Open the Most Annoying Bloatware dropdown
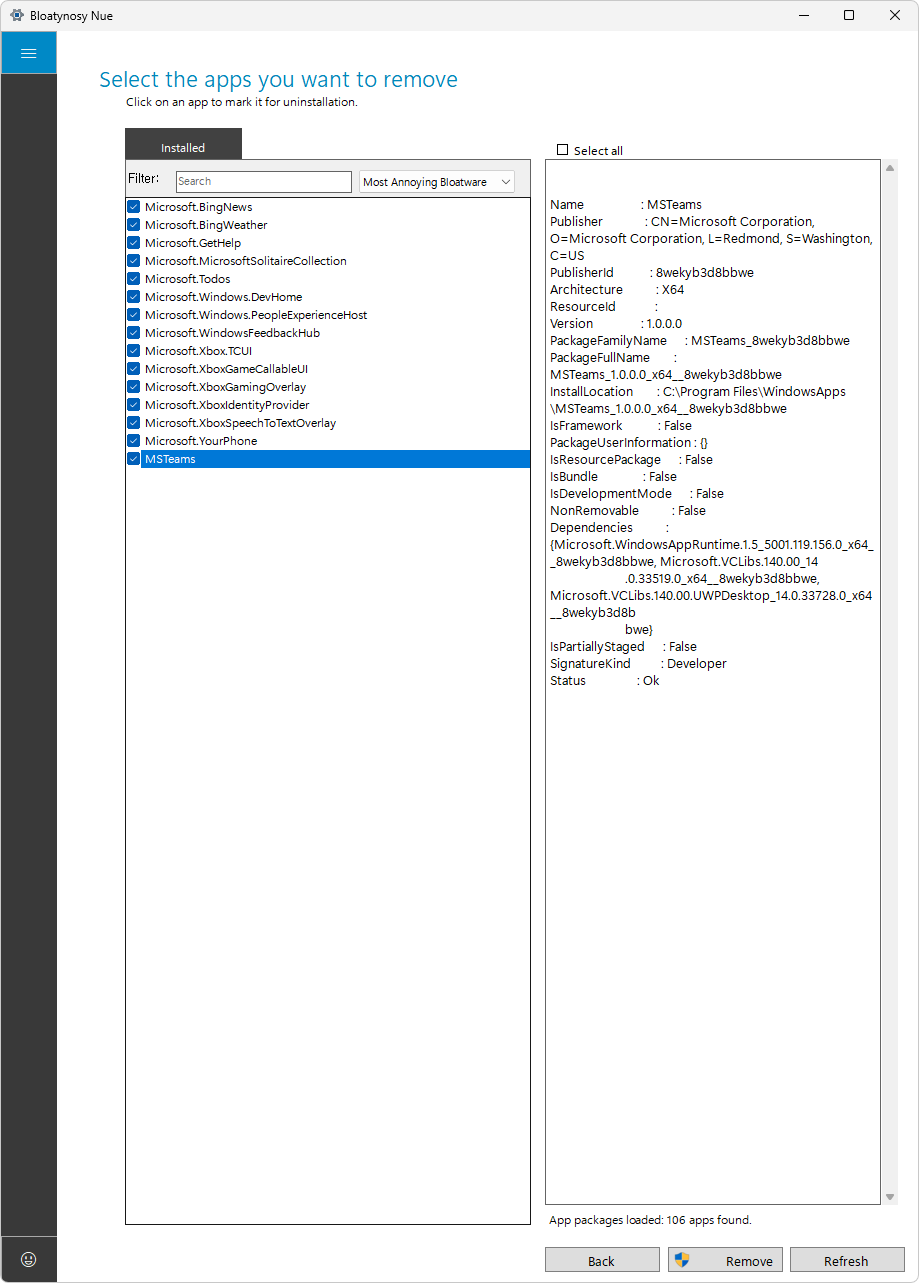Viewport: 919px width, 1283px height. pos(437,182)
